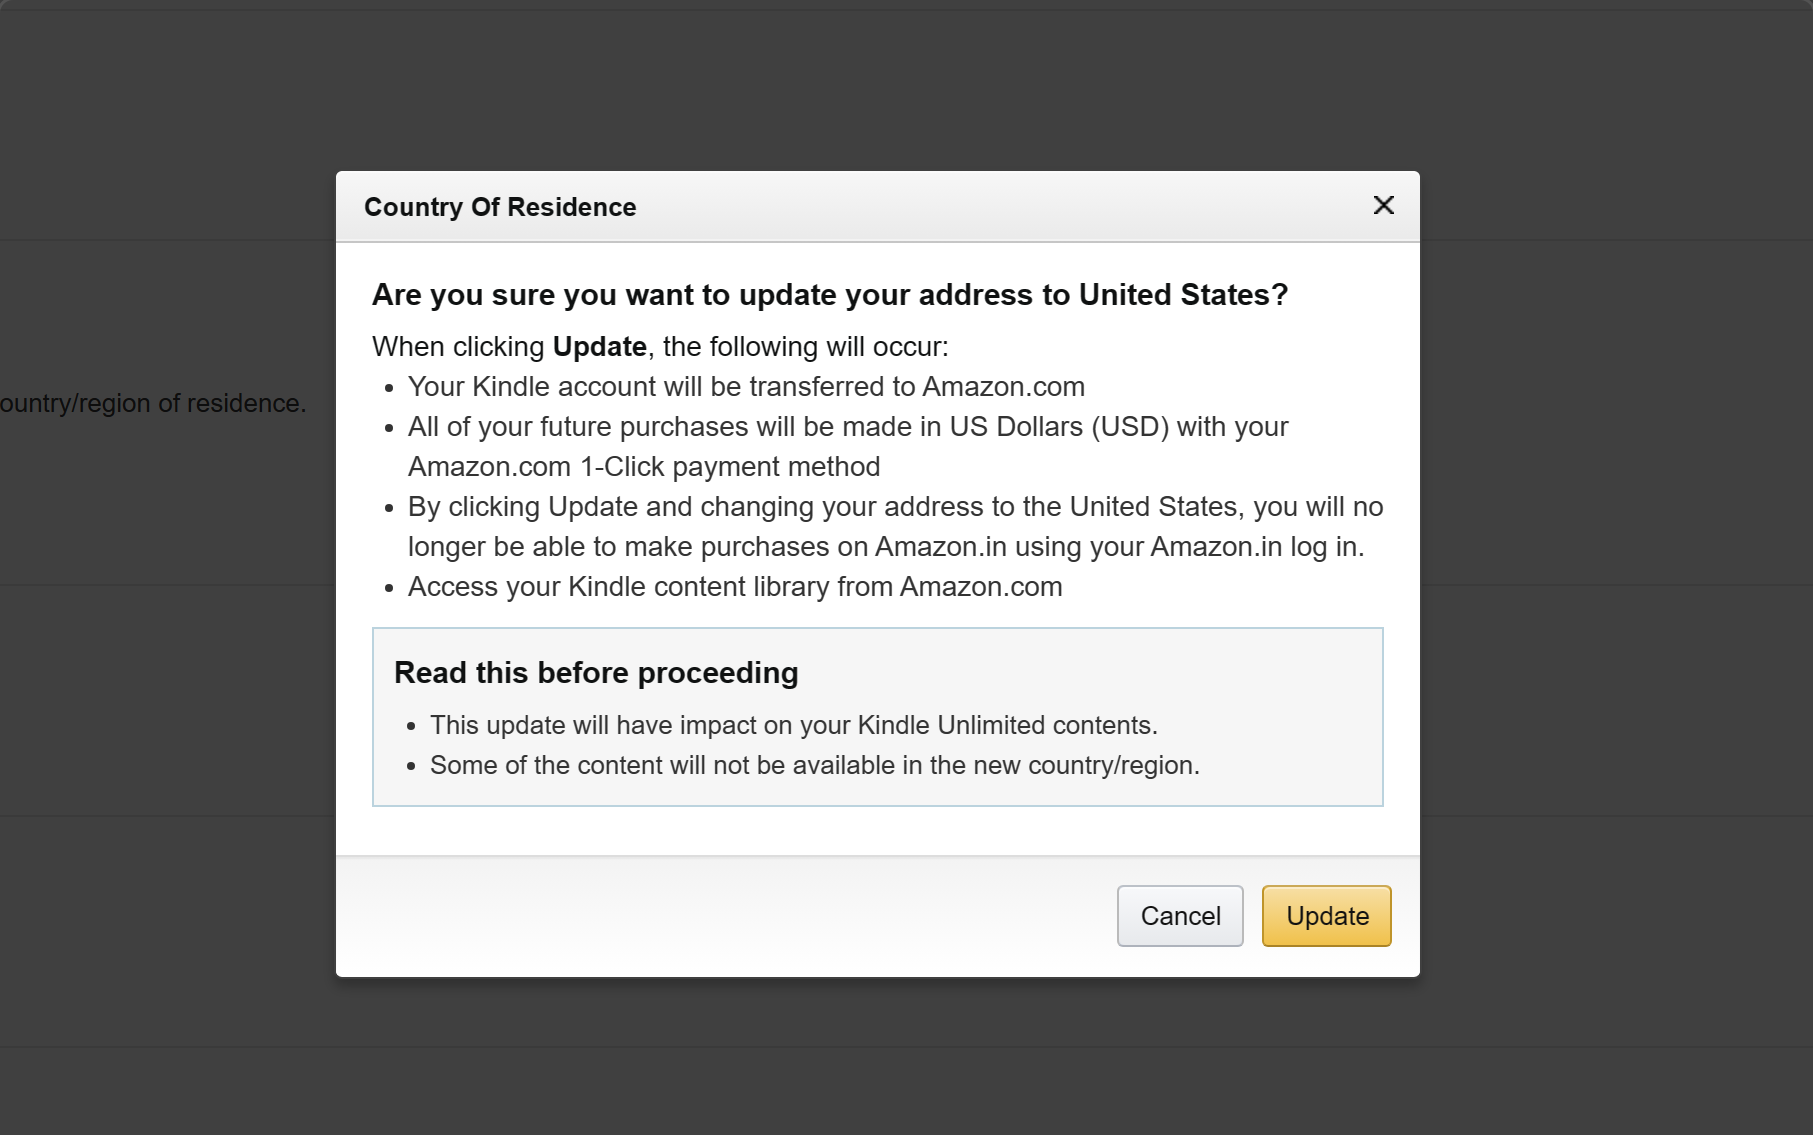Click the 'Amazon.com 1-Click payment method' line
1813x1135 pixels.
644,467
